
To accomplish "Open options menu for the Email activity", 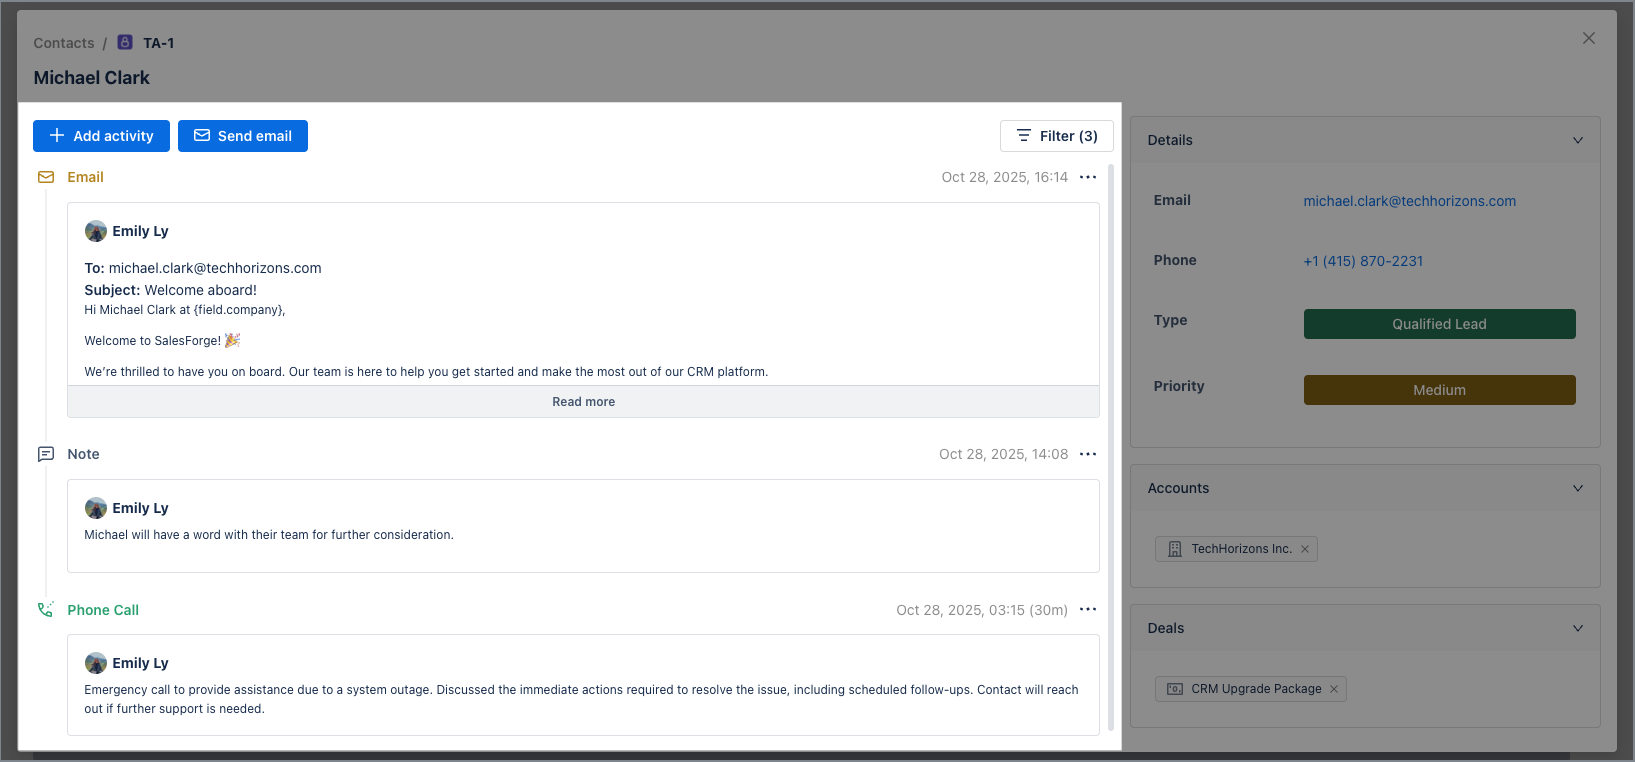I will (1088, 177).
